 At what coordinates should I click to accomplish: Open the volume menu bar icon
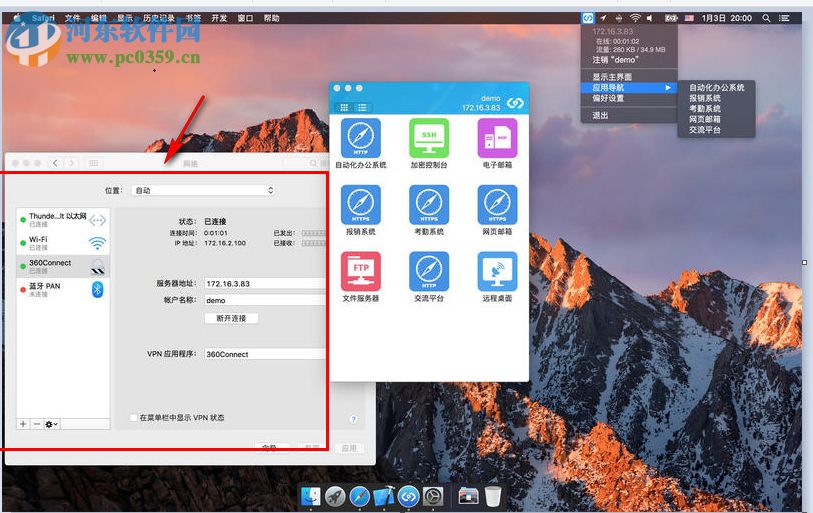[650, 18]
